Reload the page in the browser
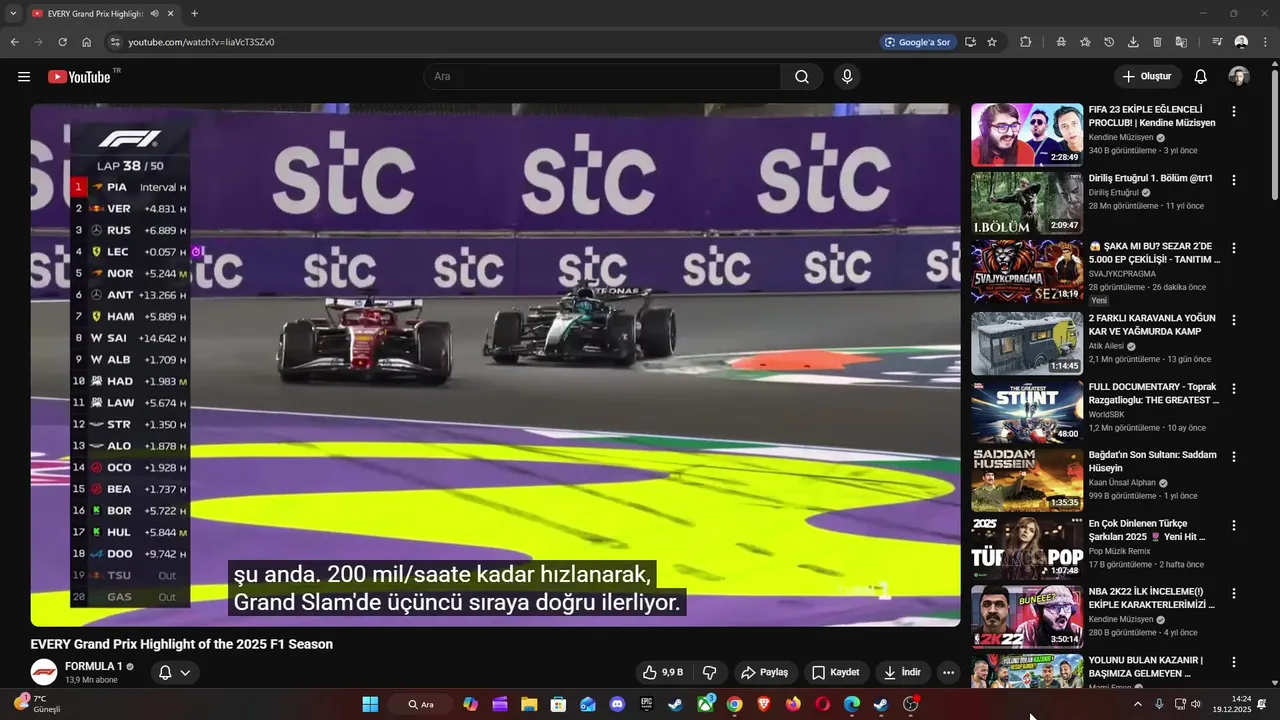This screenshot has height=720, width=1280. (x=62, y=42)
